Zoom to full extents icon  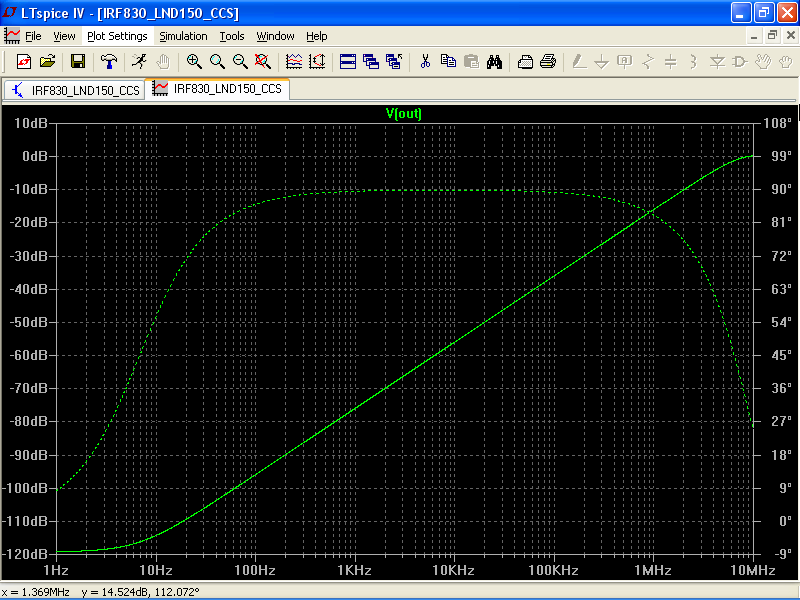pyautogui.click(x=263, y=62)
